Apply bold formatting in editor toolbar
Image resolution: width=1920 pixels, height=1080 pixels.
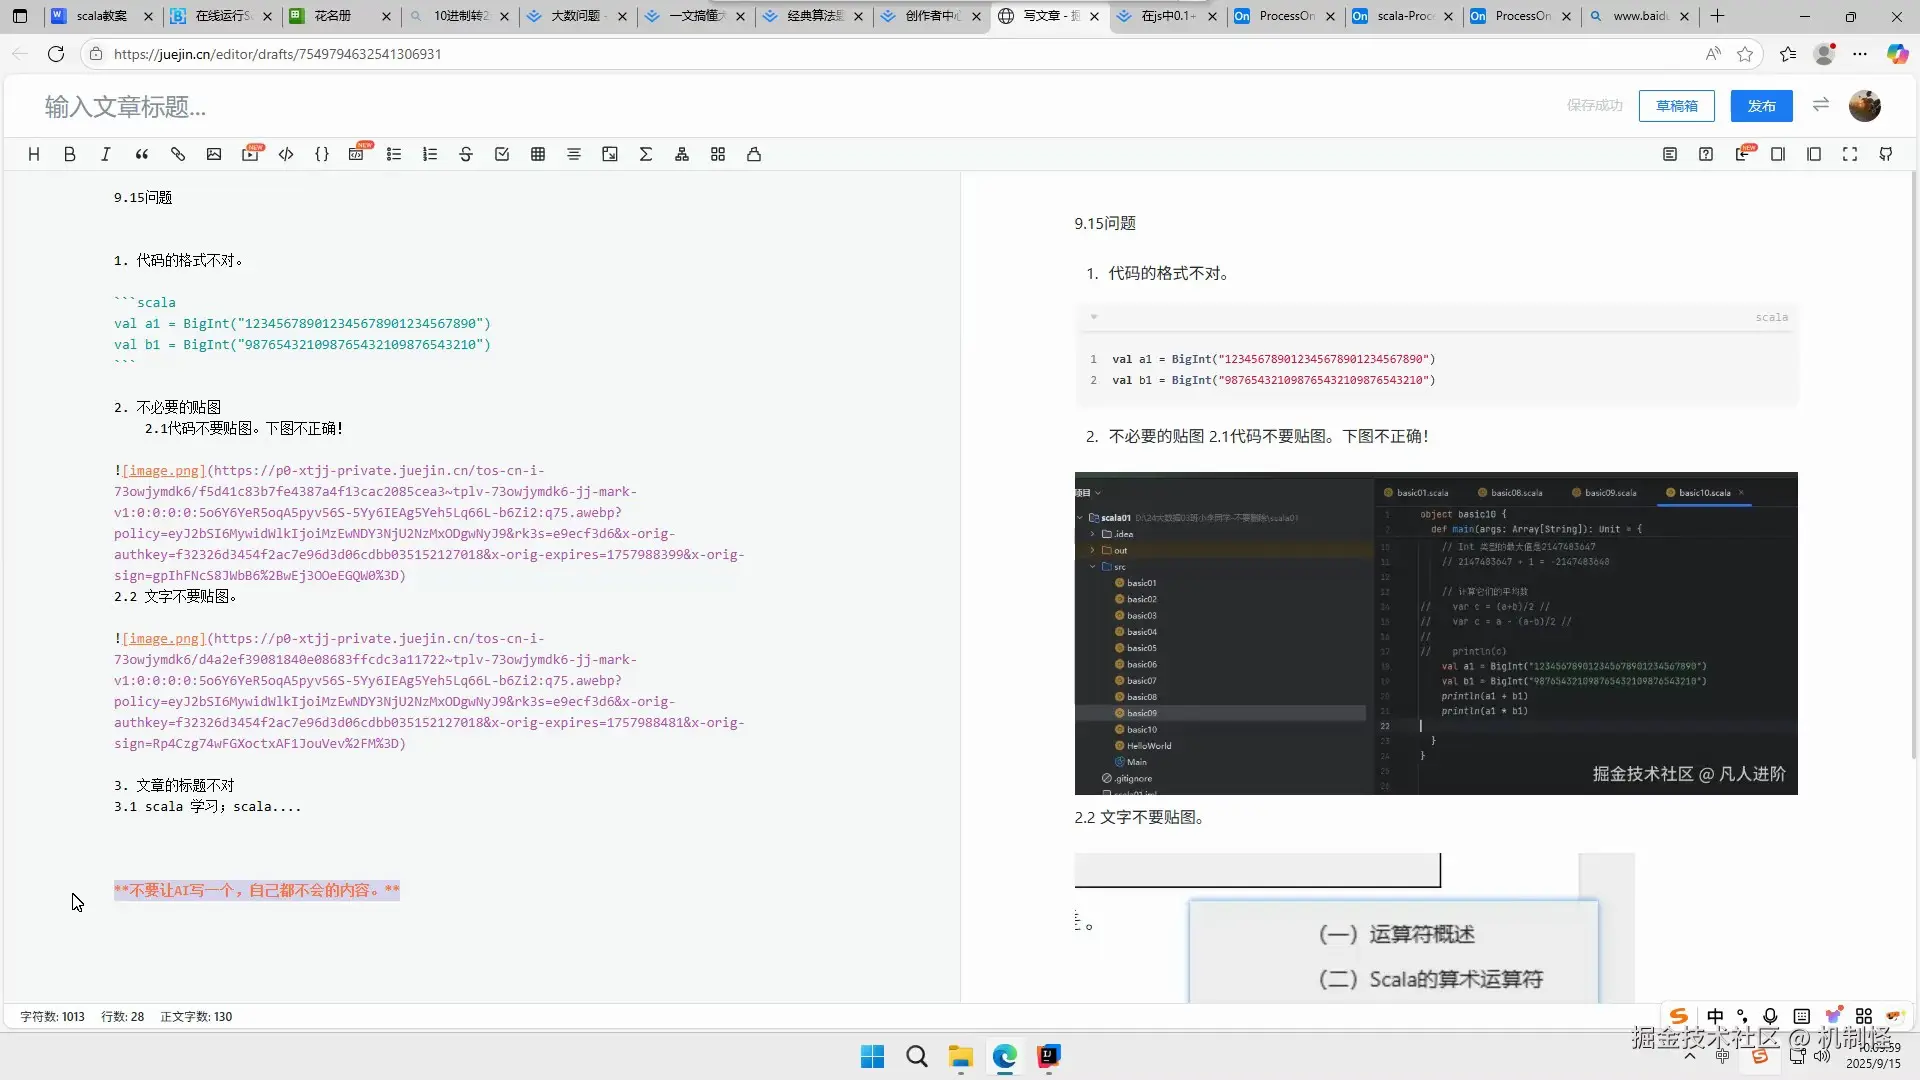point(69,154)
